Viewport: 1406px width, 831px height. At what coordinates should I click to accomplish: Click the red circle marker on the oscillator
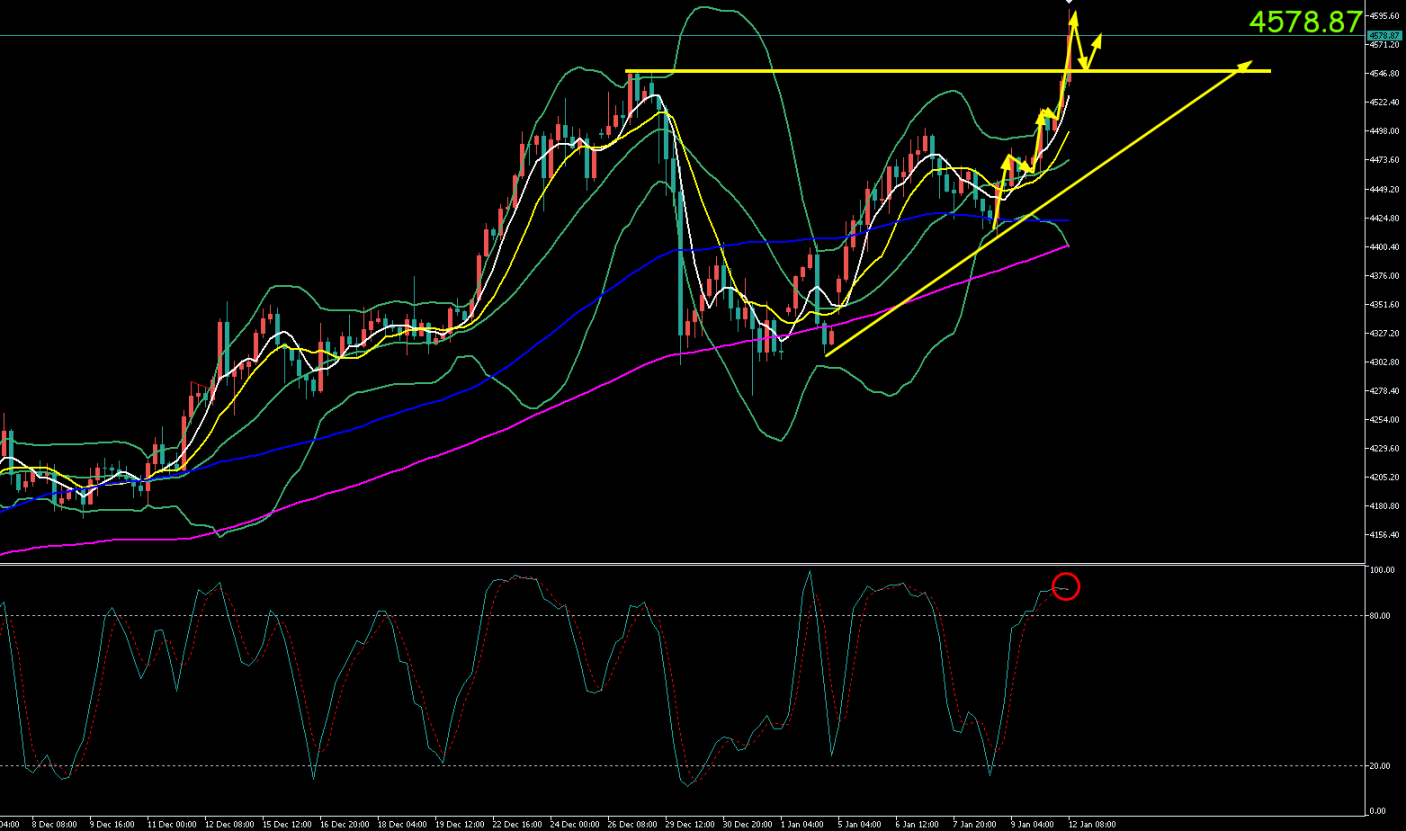click(x=1066, y=587)
